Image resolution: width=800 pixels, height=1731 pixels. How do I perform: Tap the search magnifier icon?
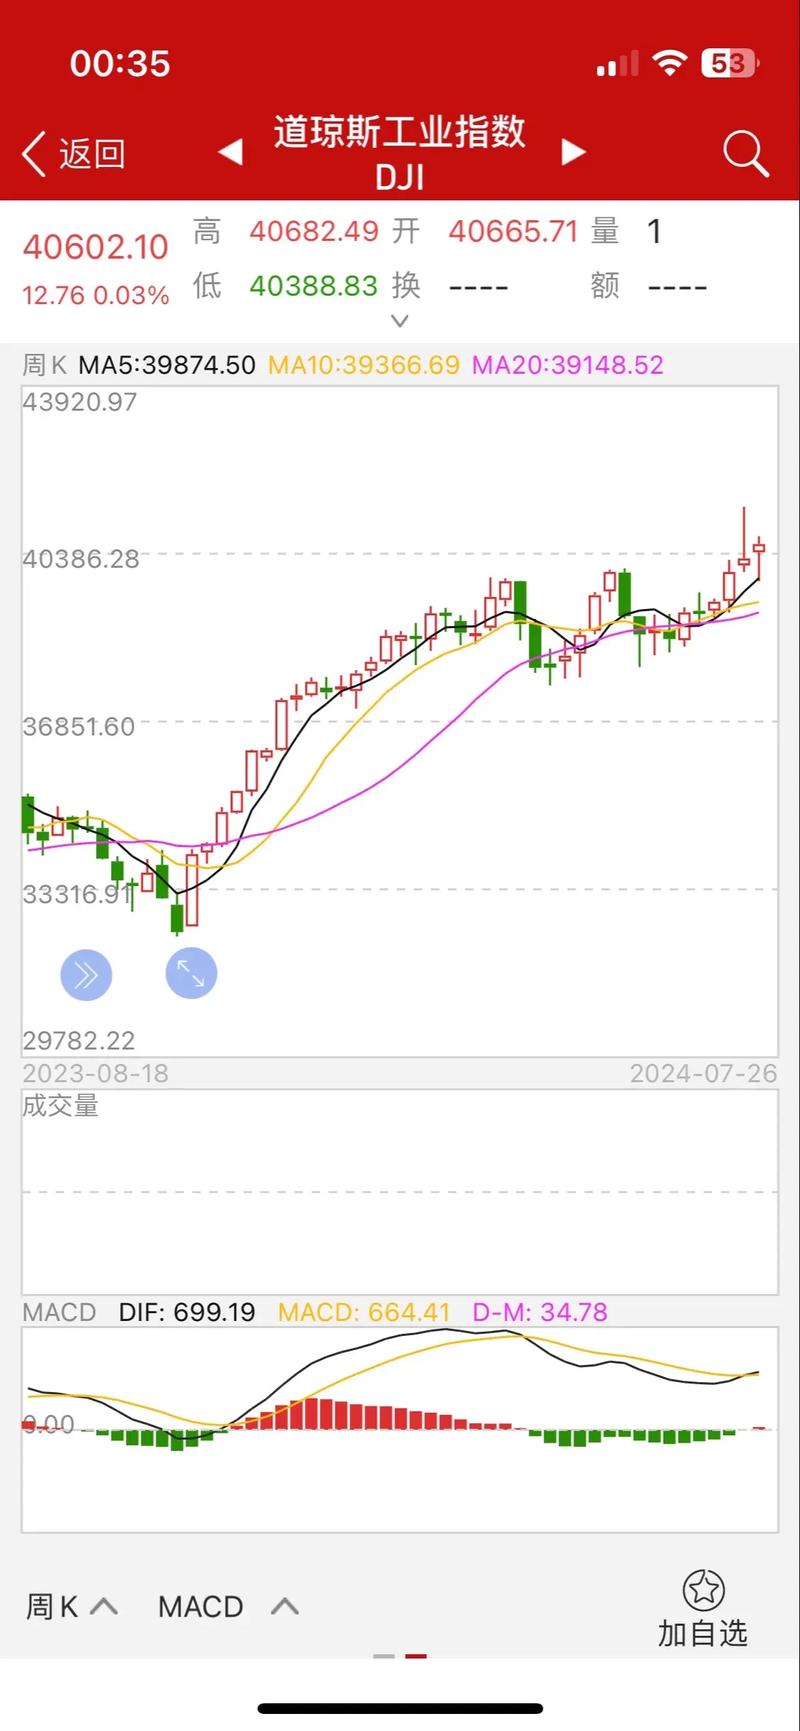745,154
